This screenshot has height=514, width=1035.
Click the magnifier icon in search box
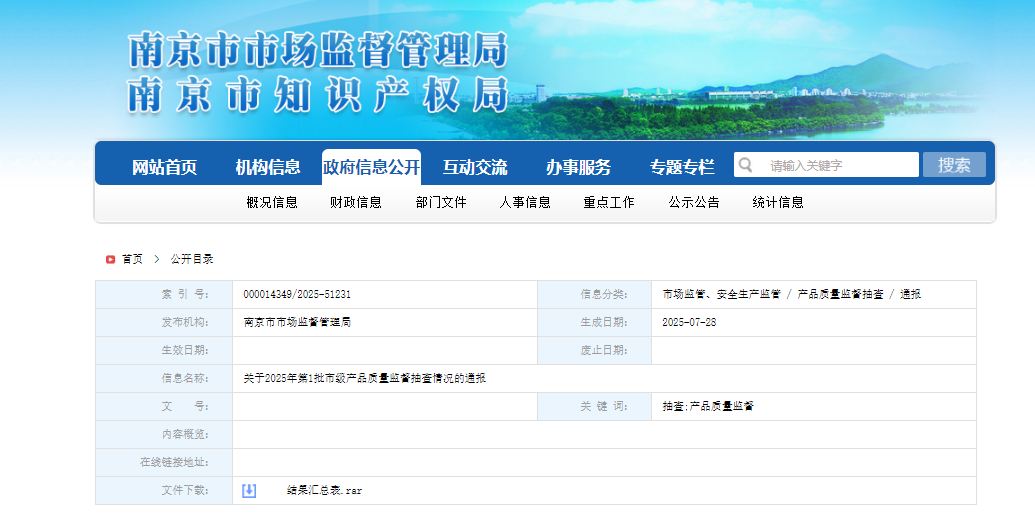point(745,164)
